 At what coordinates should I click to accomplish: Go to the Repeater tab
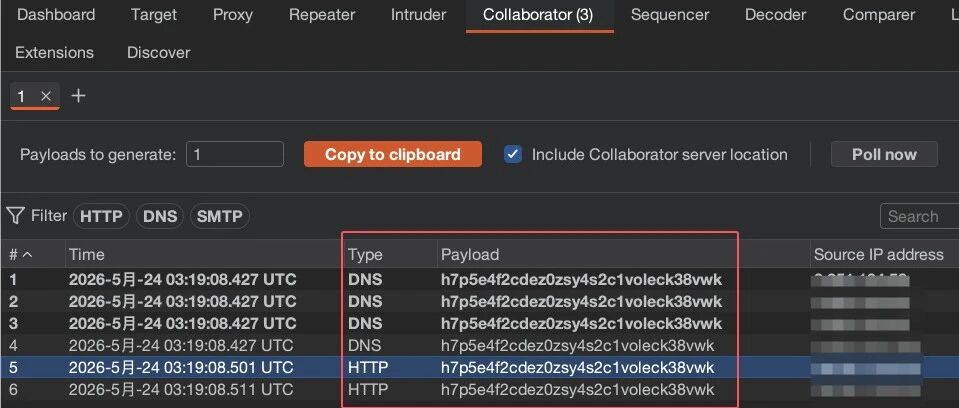(x=322, y=15)
